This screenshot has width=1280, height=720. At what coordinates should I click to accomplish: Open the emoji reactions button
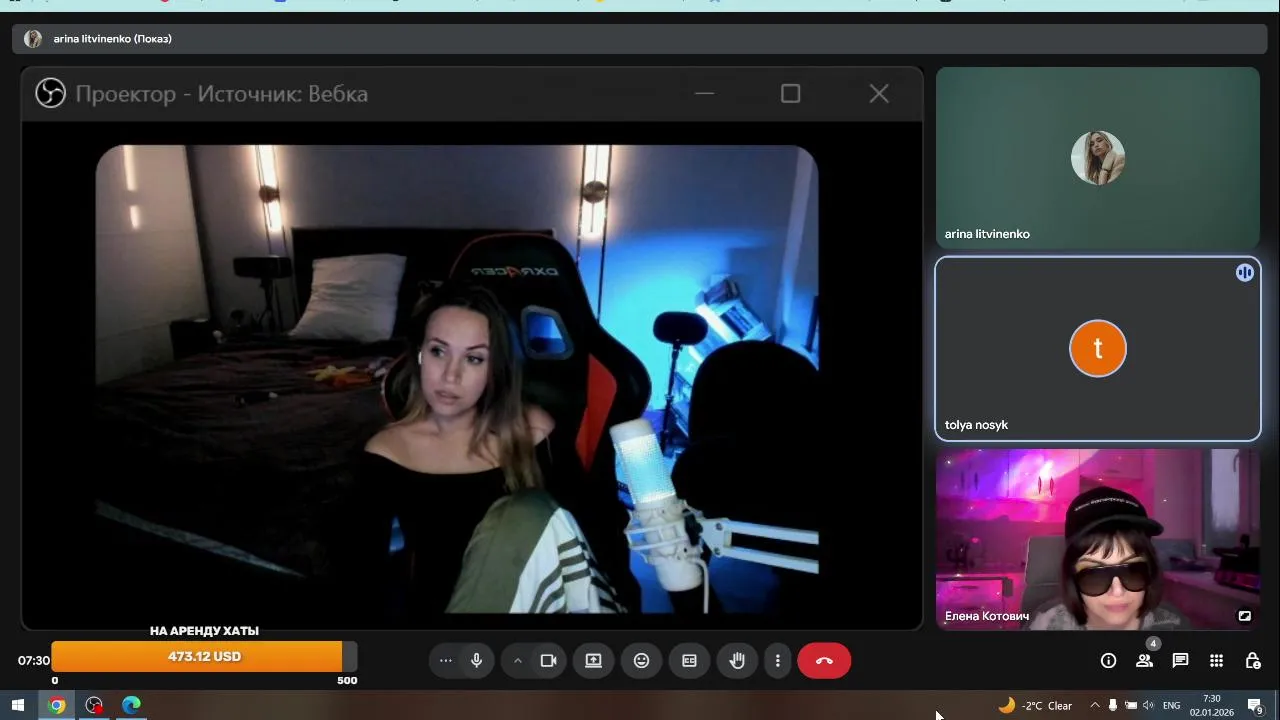click(x=641, y=661)
